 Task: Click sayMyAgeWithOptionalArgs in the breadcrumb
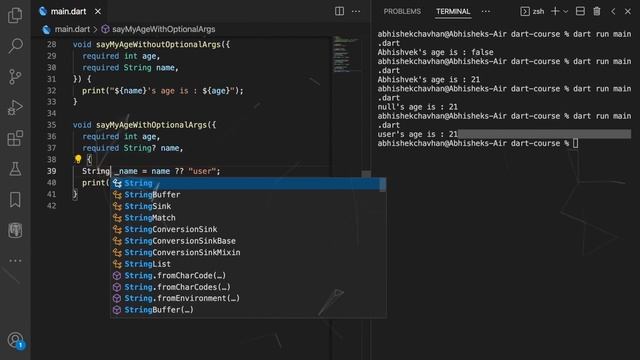[x=164, y=29]
